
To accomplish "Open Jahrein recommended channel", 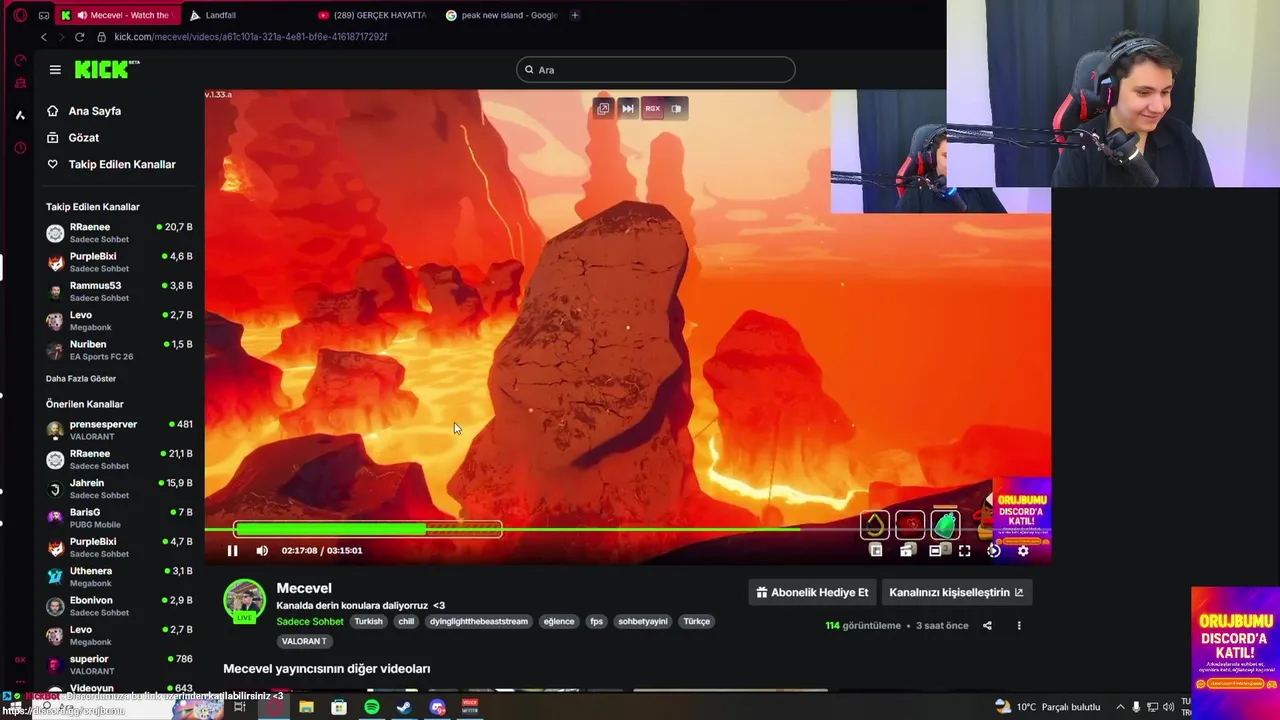I will click(119, 489).
